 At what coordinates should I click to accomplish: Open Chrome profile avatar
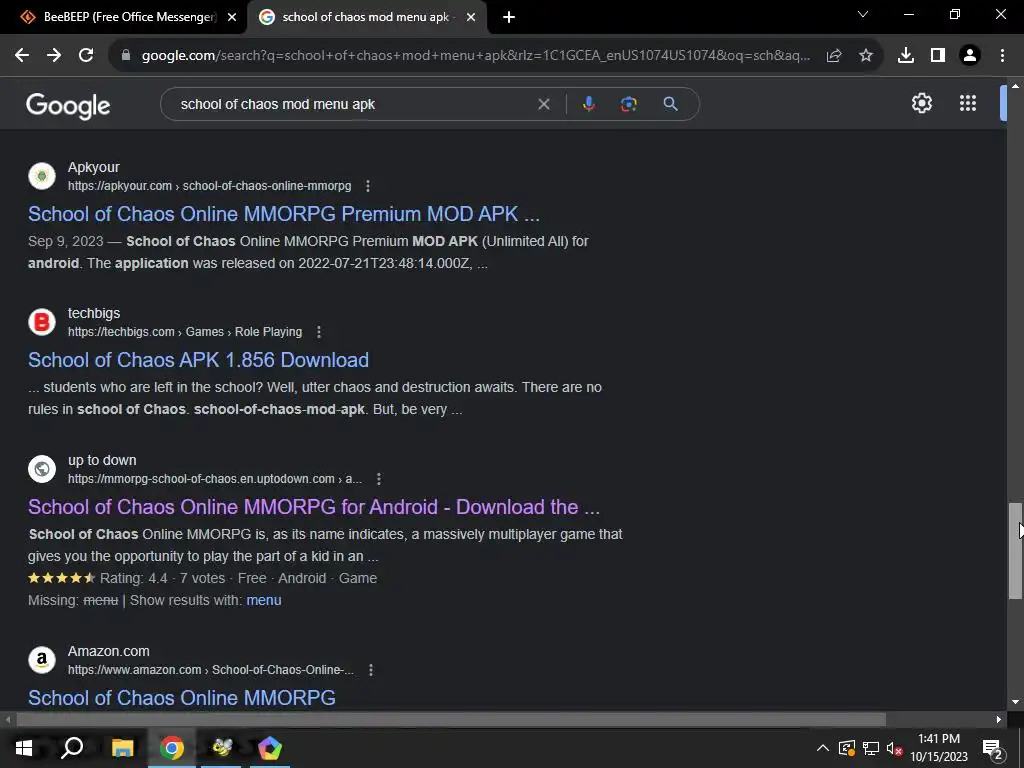tap(970, 56)
